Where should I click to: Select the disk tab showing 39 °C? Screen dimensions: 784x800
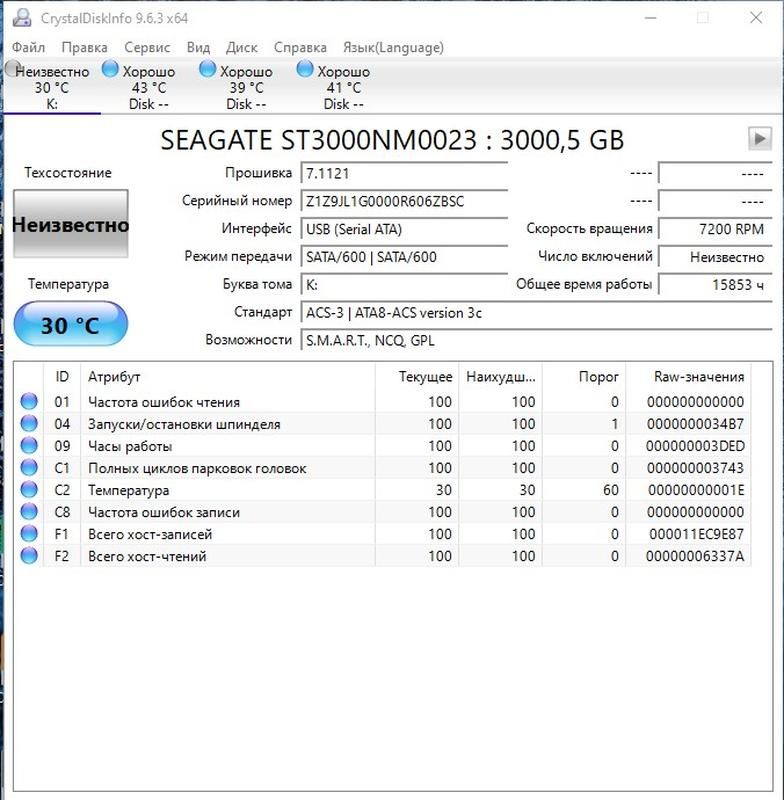pos(245,87)
